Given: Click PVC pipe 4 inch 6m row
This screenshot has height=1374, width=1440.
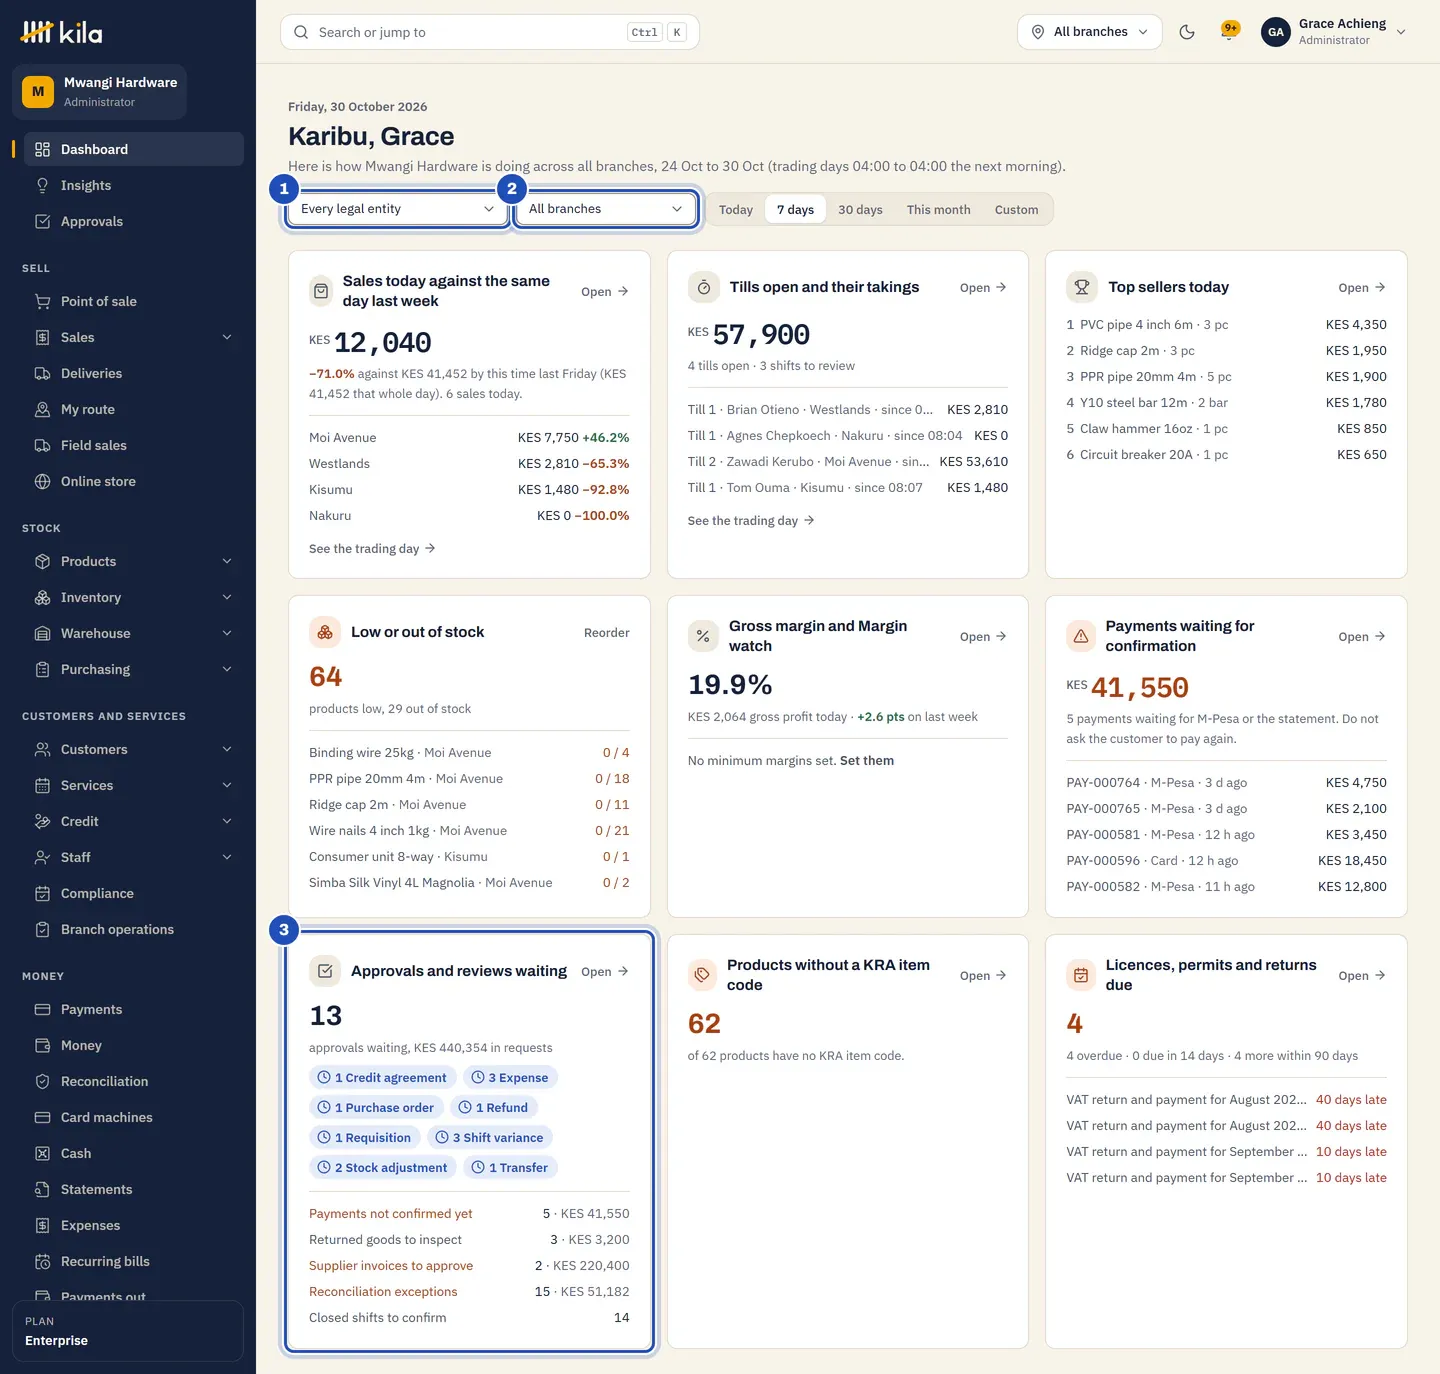Looking at the screenshot, I should pyautogui.click(x=1226, y=325).
